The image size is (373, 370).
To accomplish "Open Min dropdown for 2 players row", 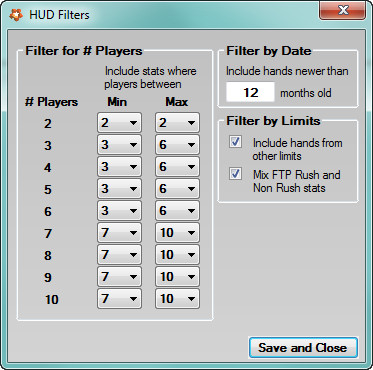I will [119, 123].
